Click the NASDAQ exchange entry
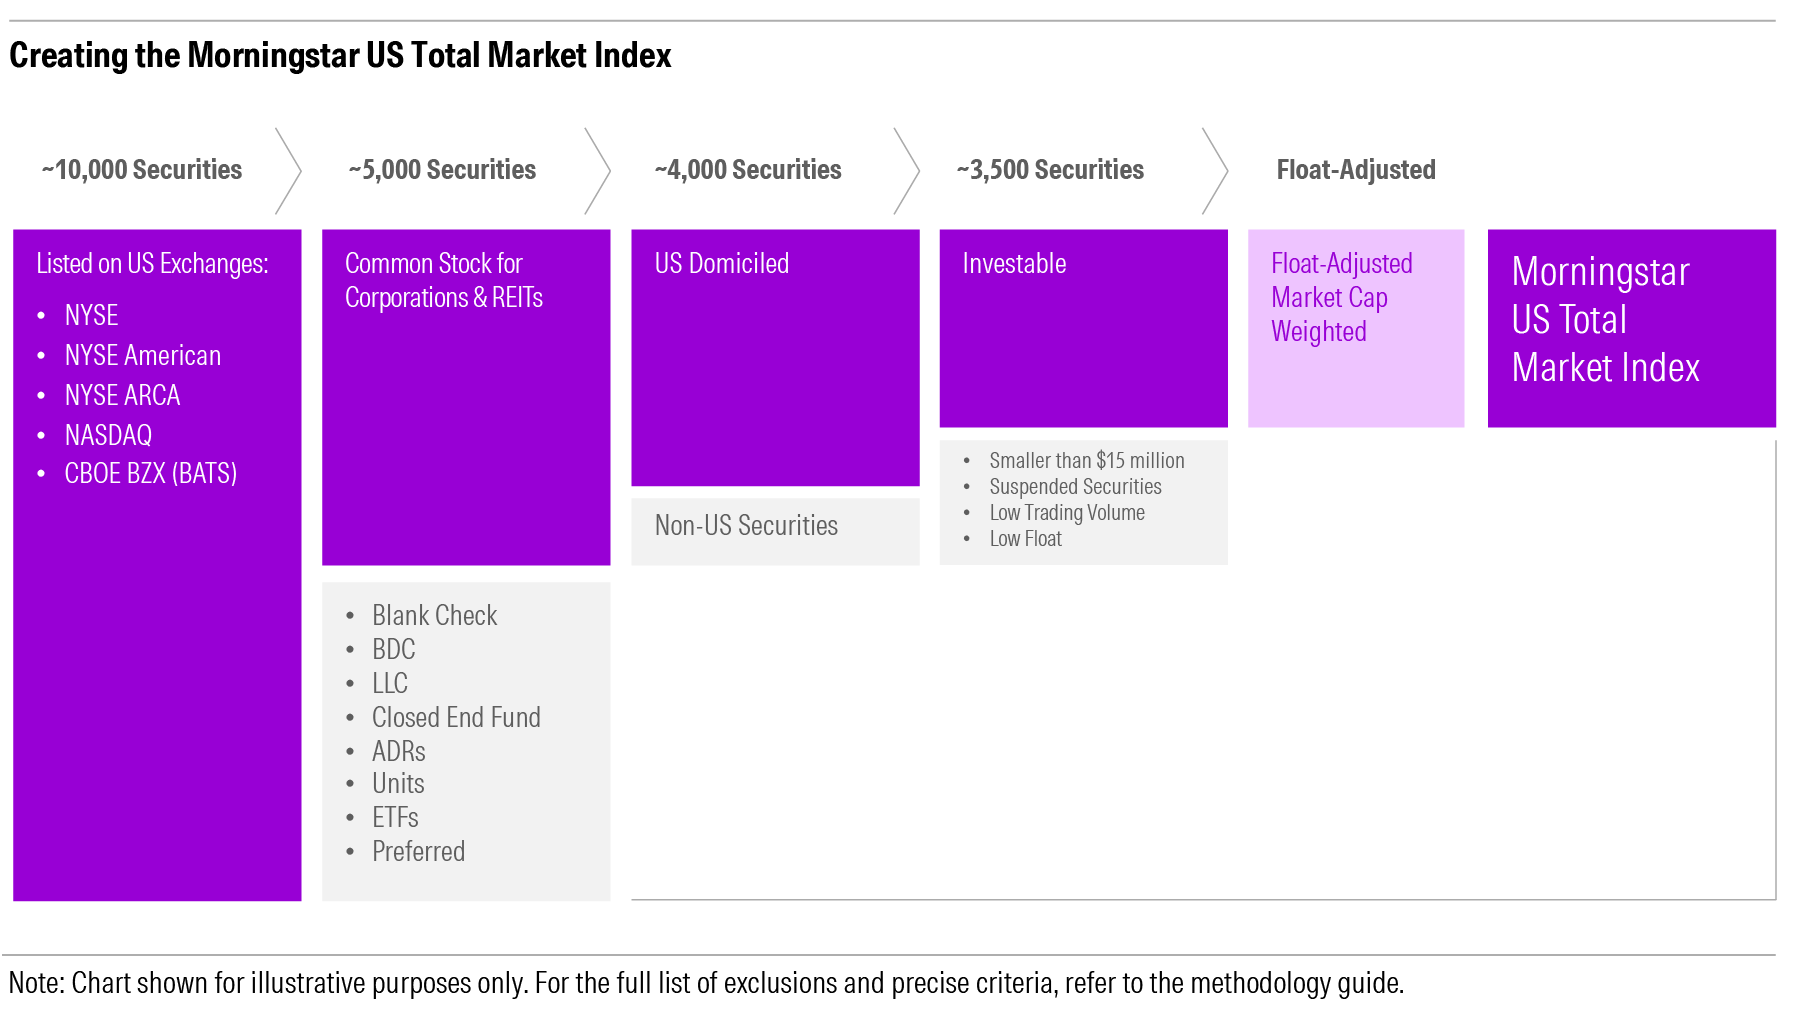 click(108, 435)
